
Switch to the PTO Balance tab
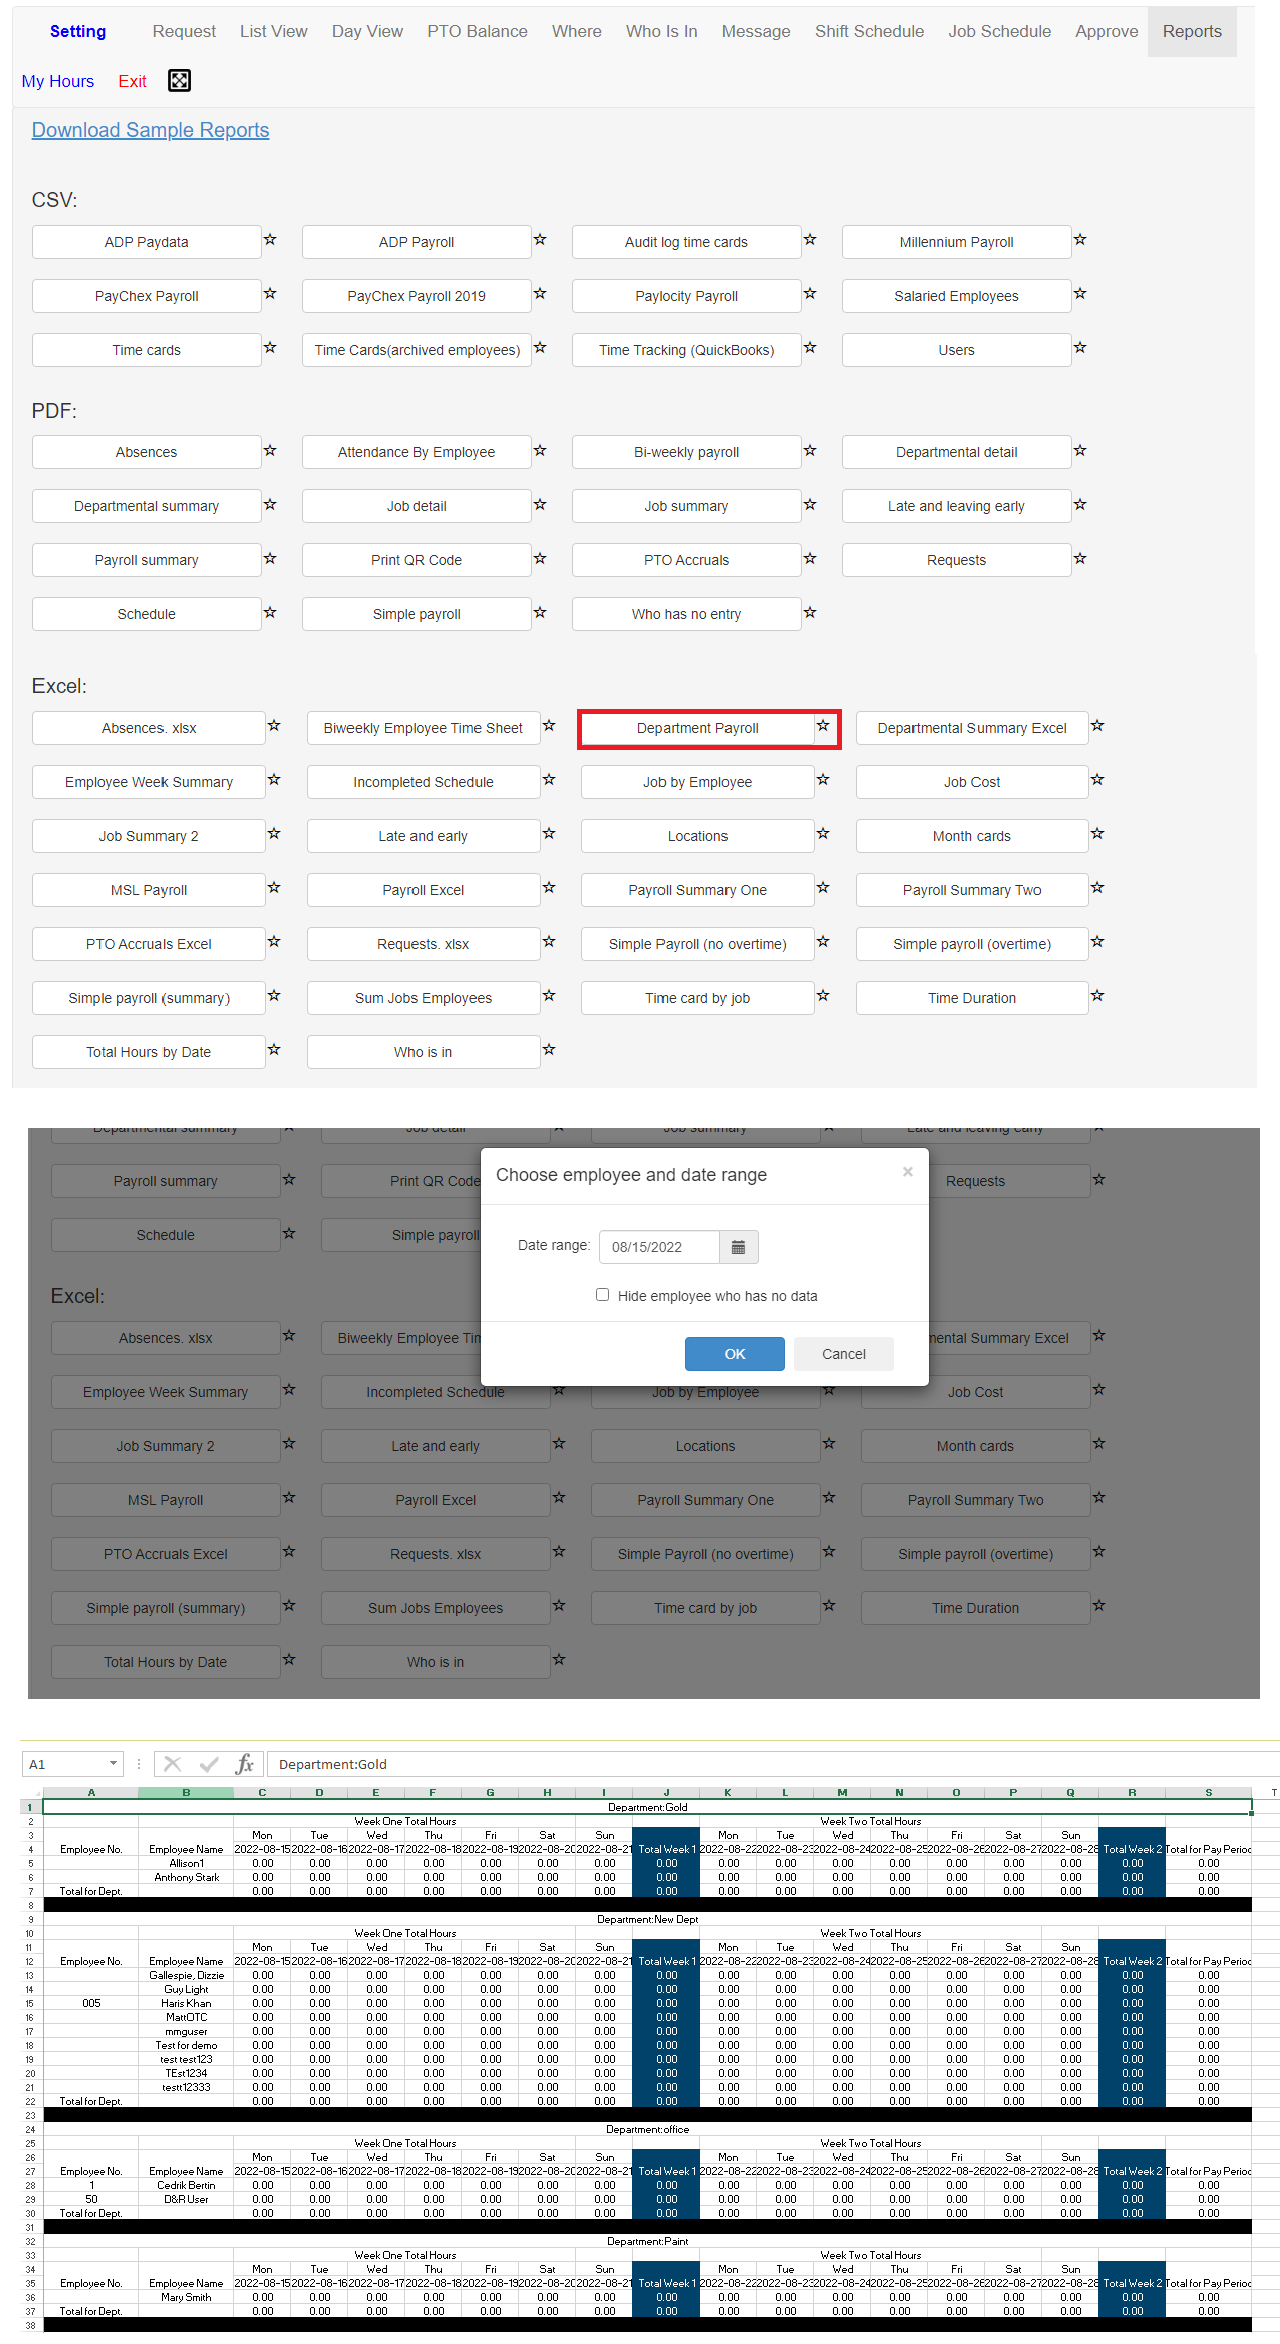pyautogui.click(x=477, y=31)
